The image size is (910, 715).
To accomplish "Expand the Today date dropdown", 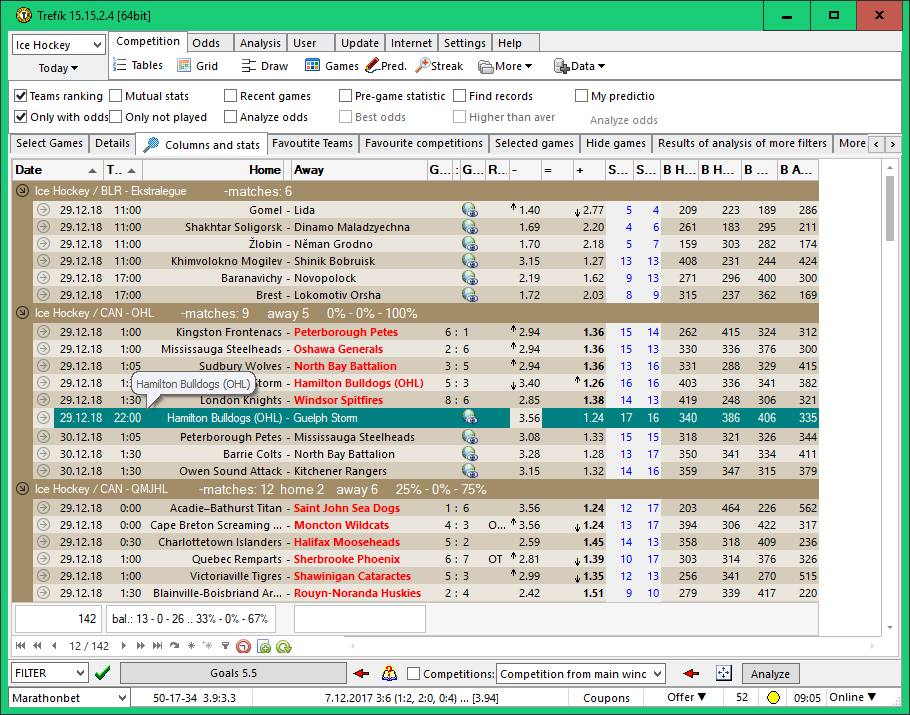I will click(x=58, y=68).
